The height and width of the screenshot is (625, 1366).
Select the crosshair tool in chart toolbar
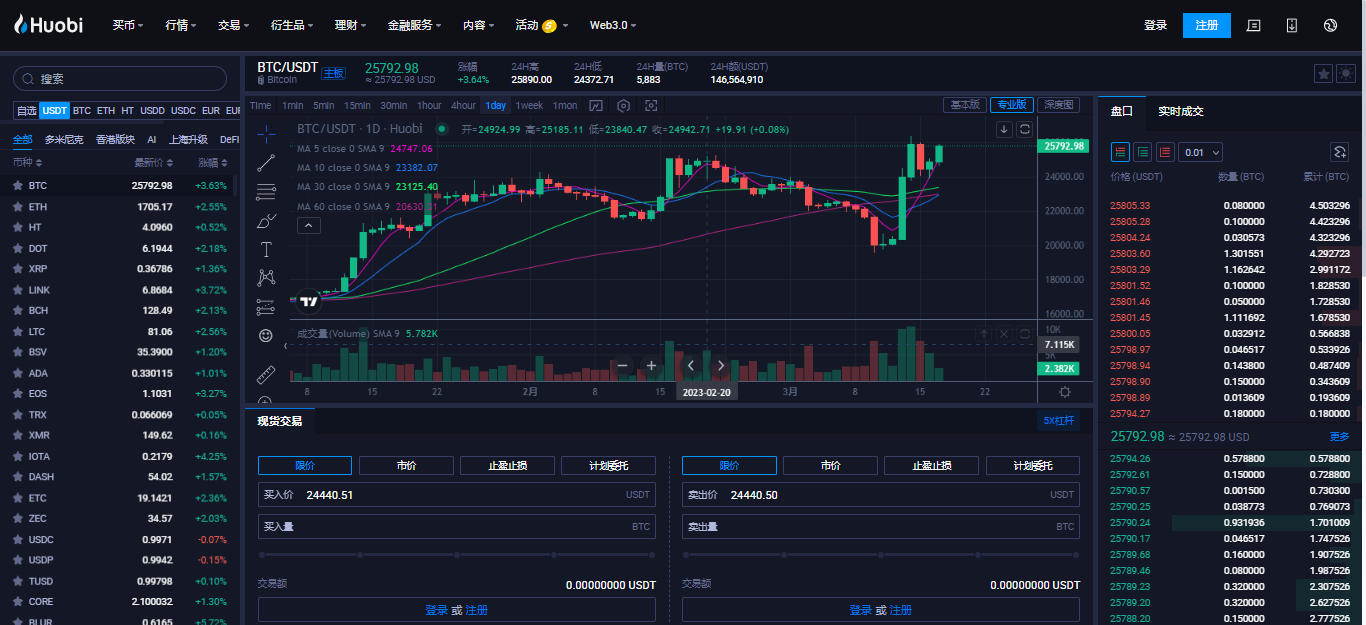tap(266, 133)
